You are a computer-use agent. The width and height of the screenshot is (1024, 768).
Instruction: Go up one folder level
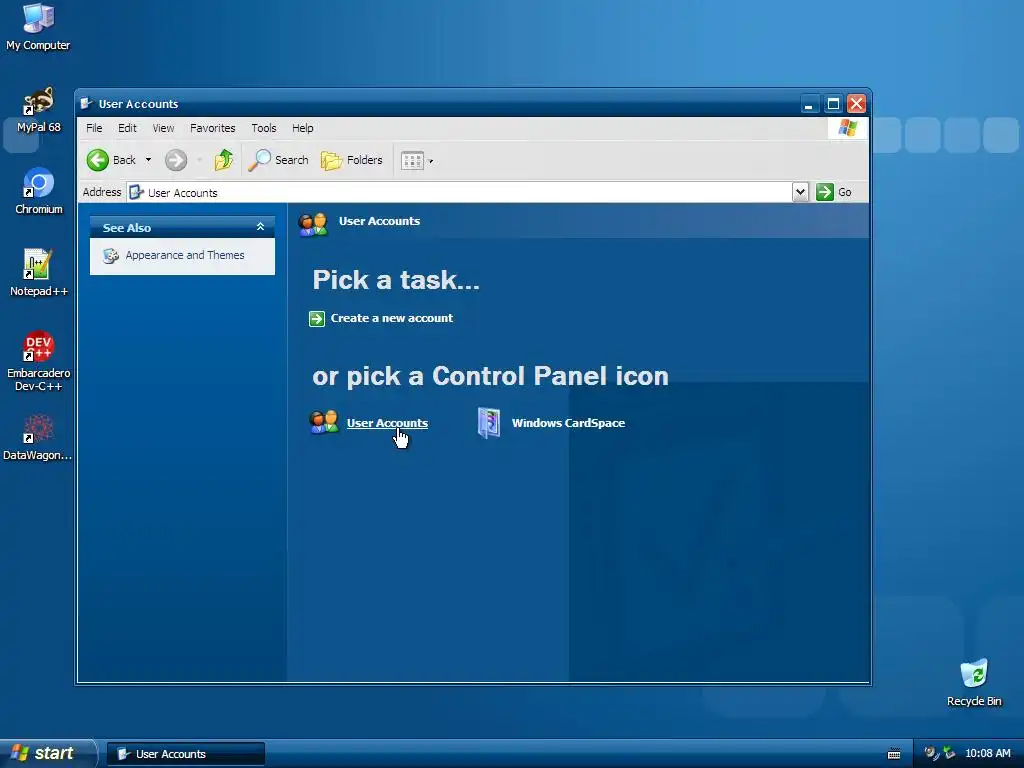[224, 160]
